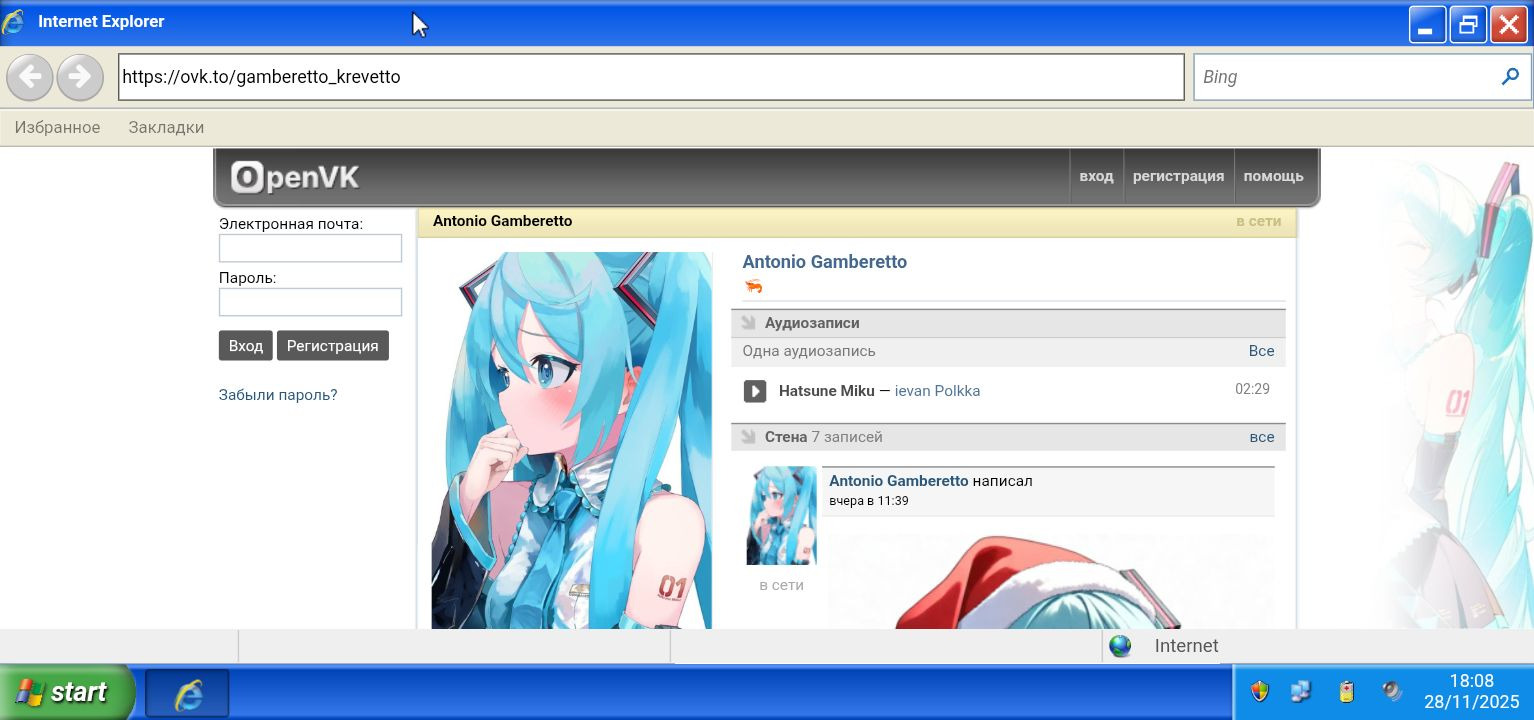
Task: Click the volume speaker tray icon
Action: click(1391, 691)
